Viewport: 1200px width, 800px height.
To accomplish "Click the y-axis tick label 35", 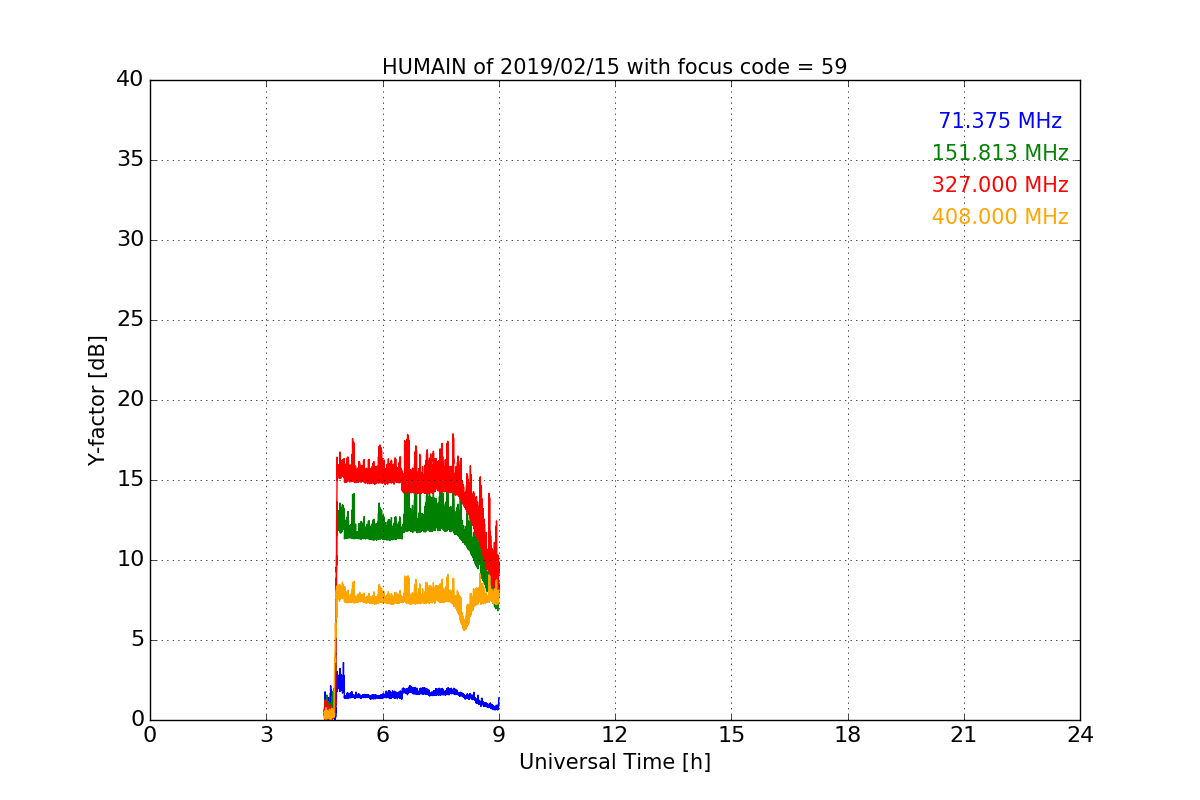I will pos(130,160).
